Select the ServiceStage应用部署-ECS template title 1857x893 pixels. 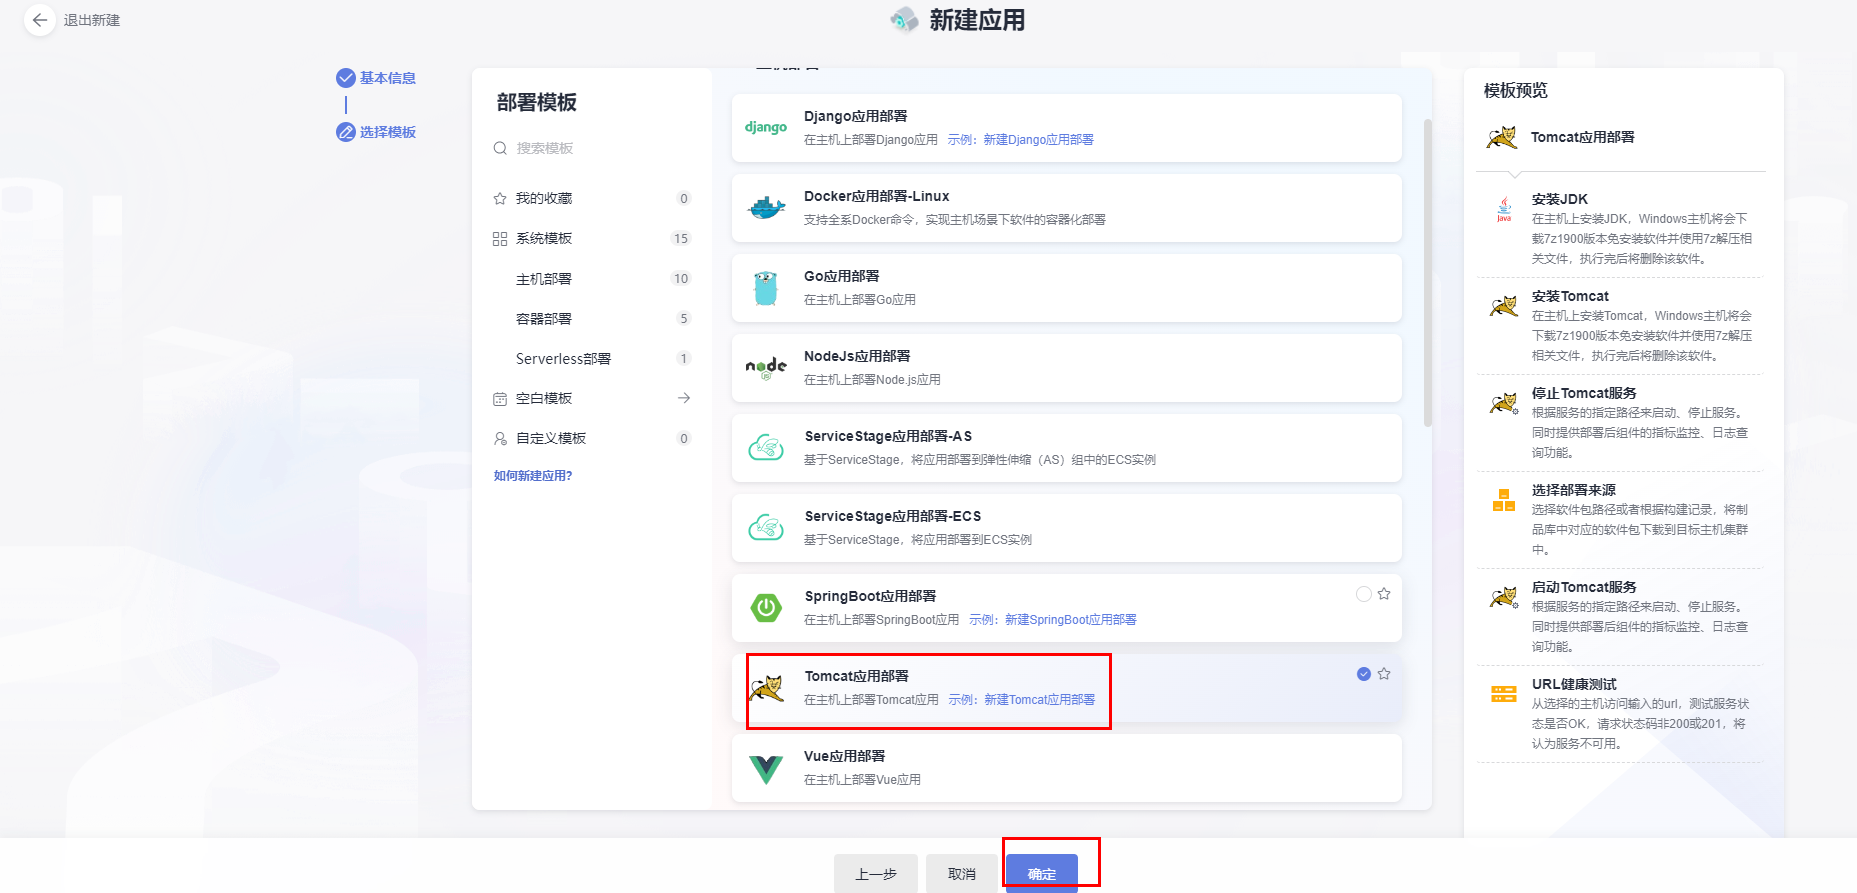click(893, 516)
